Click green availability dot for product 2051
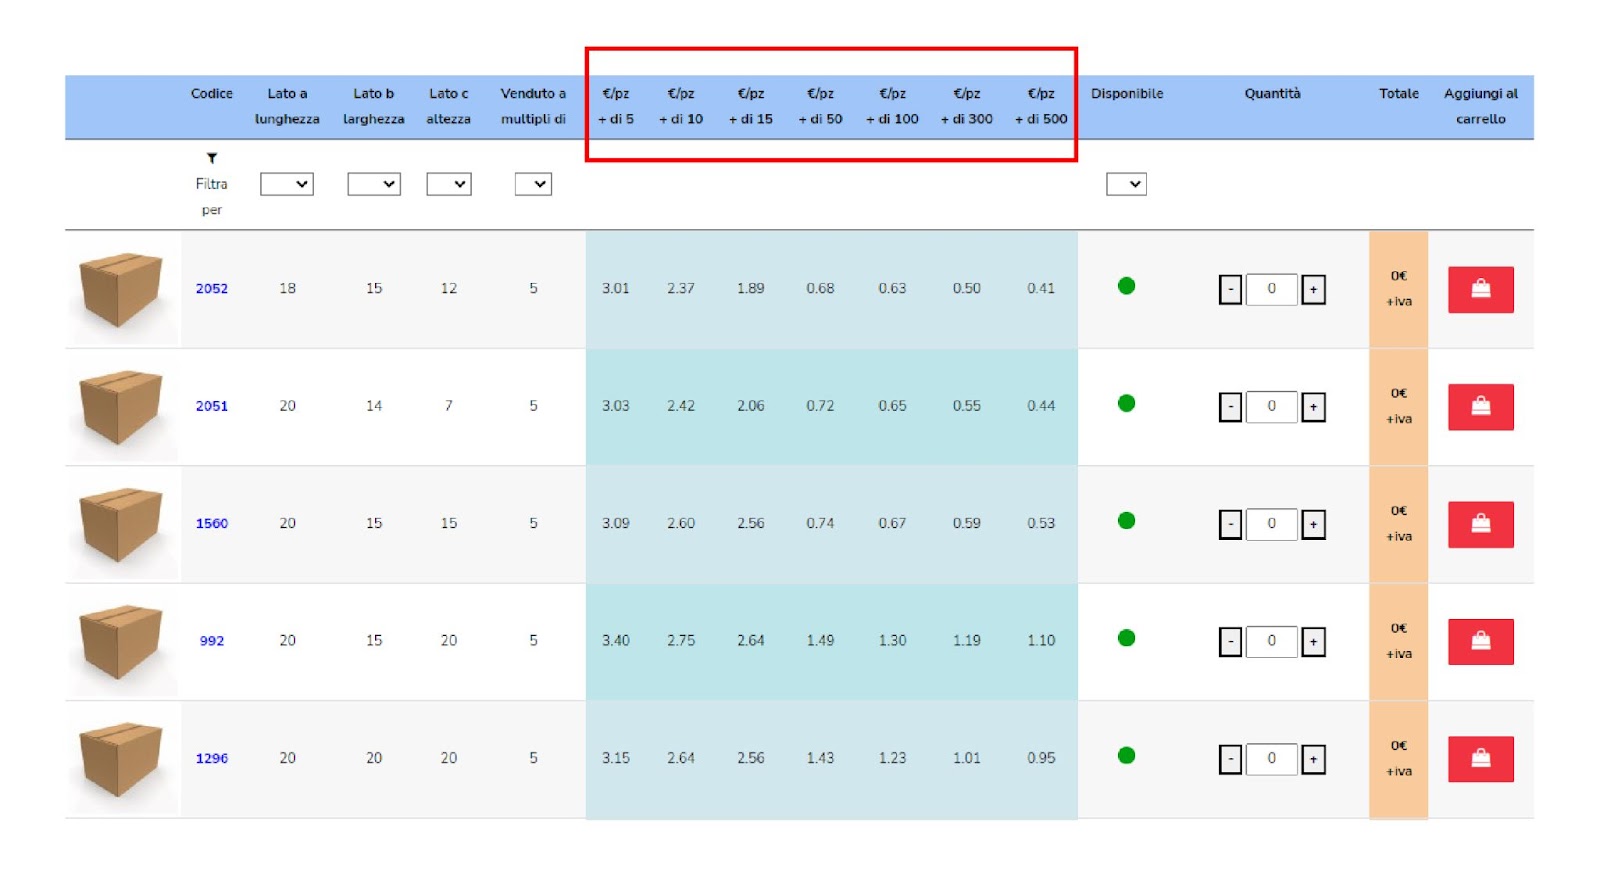This screenshot has height=869, width=1600. [1126, 403]
